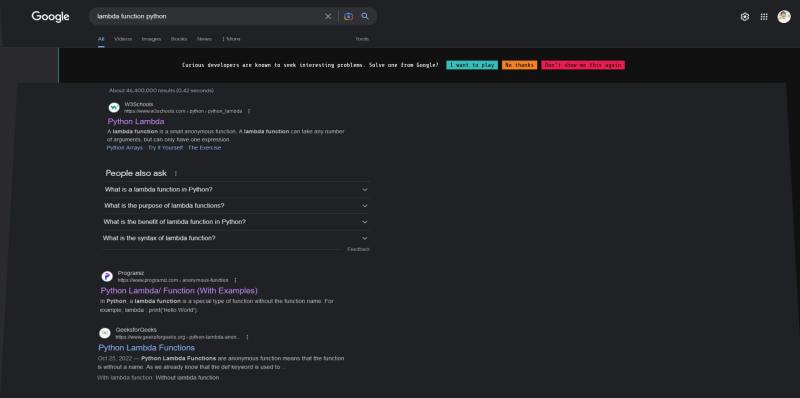The height and width of the screenshot is (398, 800).
Task: Open 'The Exercise' sitelink
Action: [x=205, y=148]
